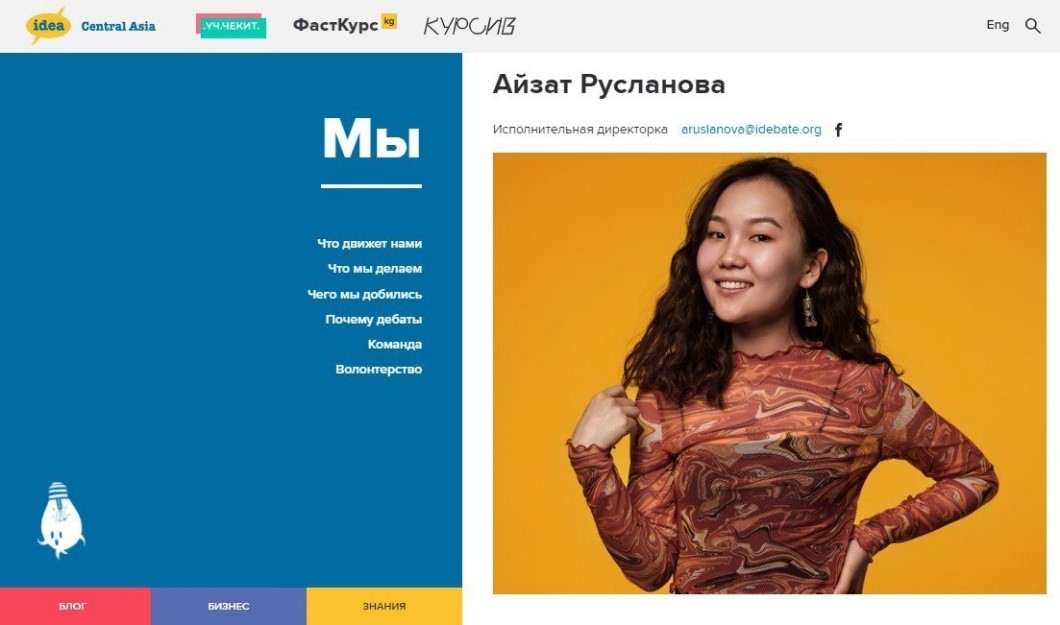This screenshot has height=625, width=1060.
Task: Open the КУРСИВ logo link
Action: coord(469,26)
